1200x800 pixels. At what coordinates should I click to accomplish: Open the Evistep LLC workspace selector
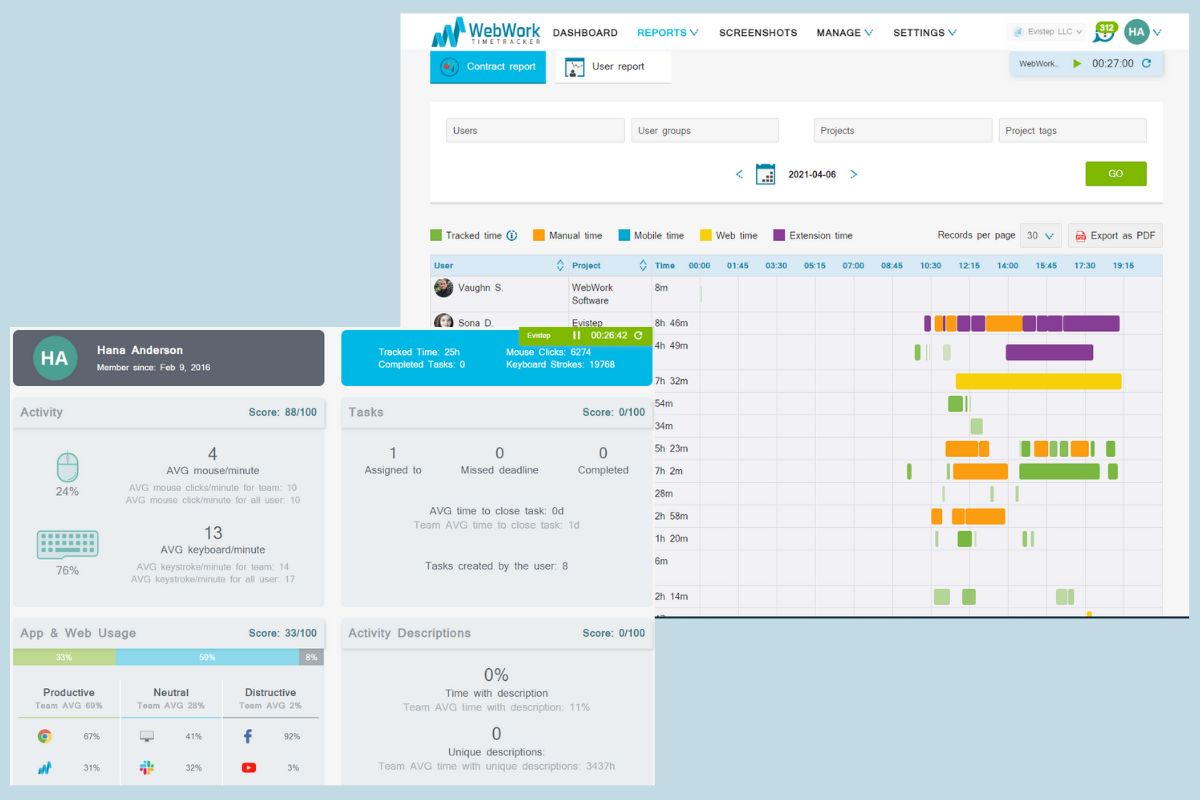point(1046,31)
